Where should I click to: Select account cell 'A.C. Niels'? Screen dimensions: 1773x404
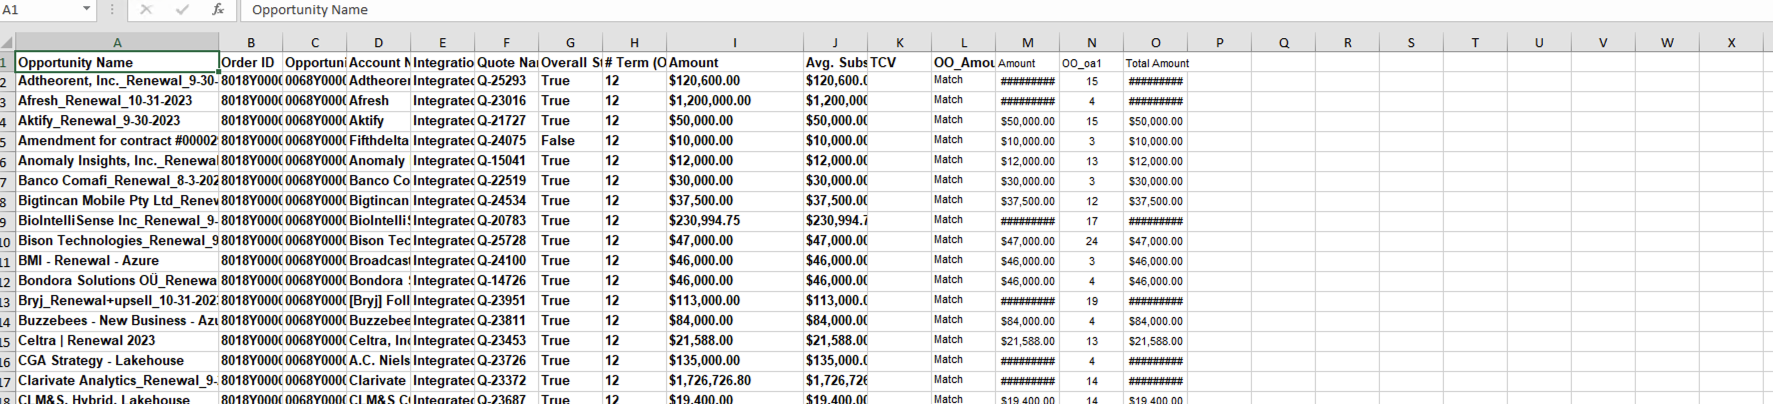[x=378, y=361]
